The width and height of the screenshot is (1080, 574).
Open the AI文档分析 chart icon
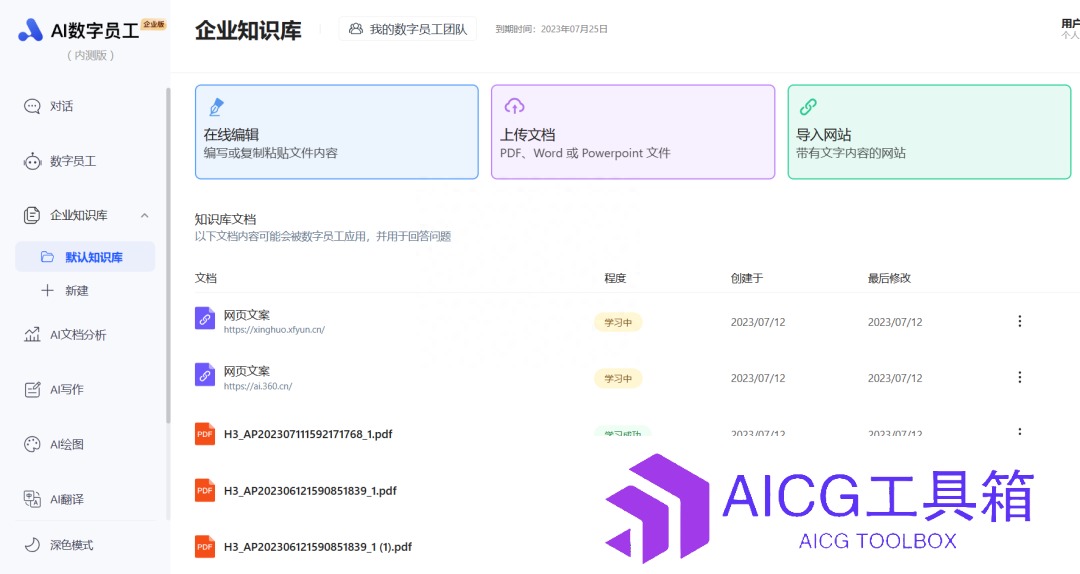click(x=32, y=335)
